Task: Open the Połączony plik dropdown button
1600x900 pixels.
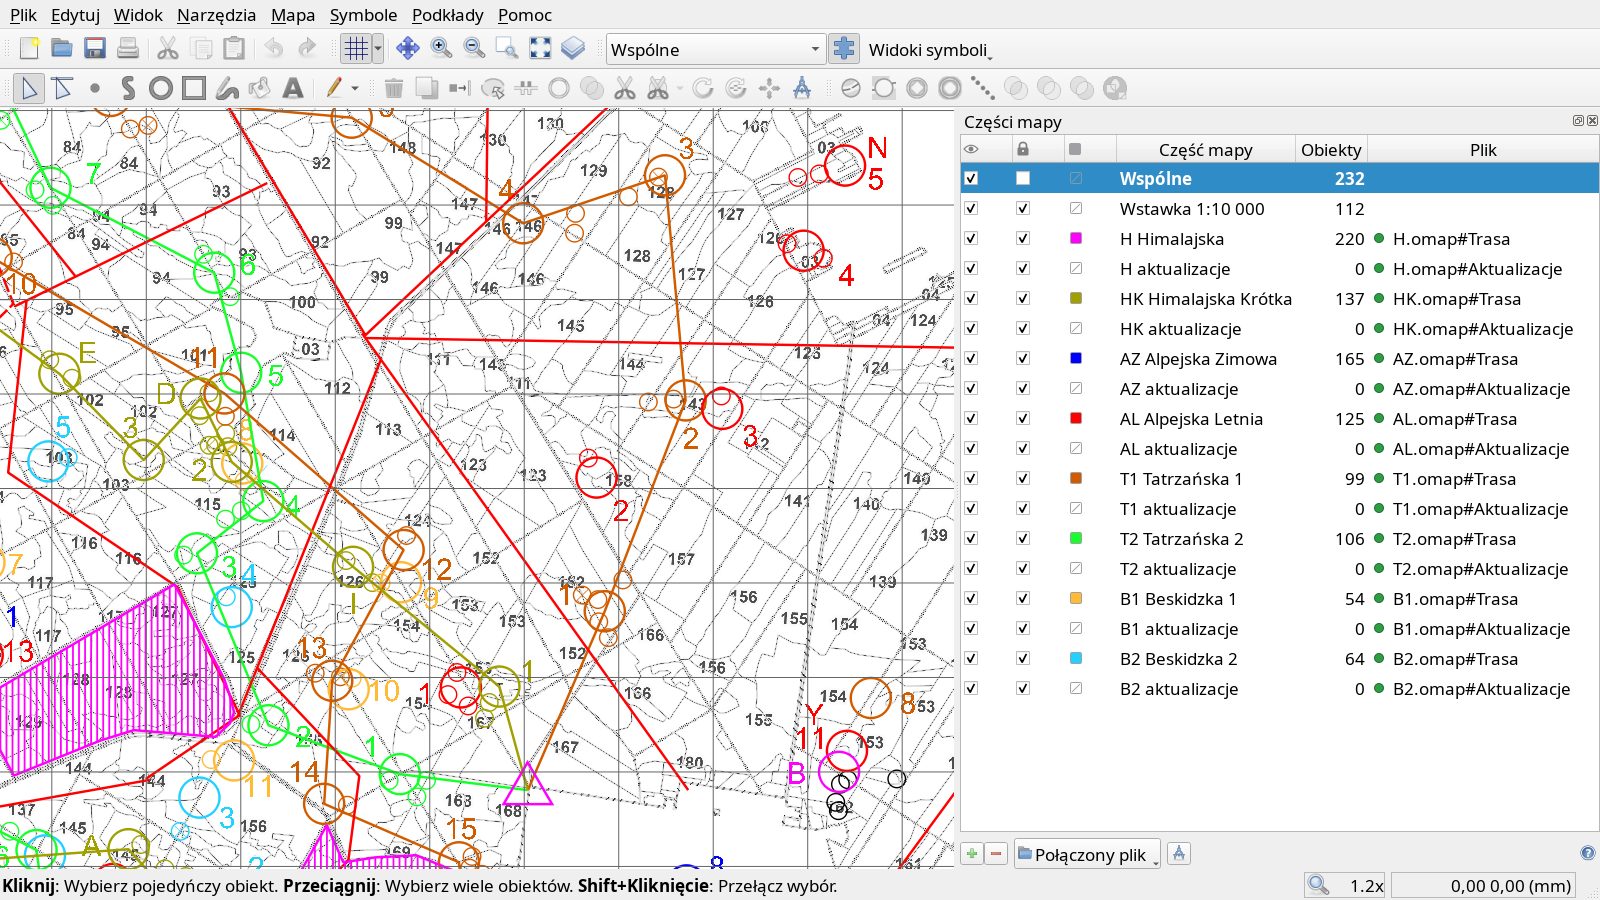Action: 1087,854
